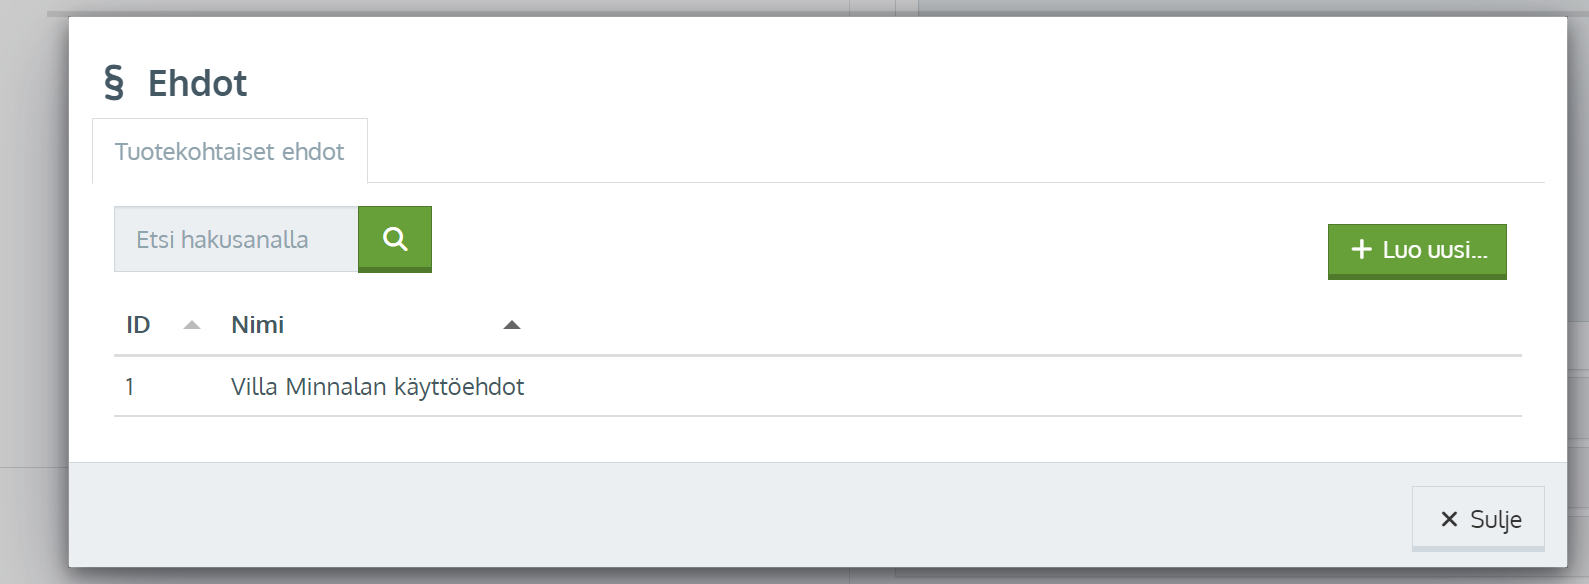1589x584 pixels.
Task: Create a new term with Luo uusi...
Action: tap(1417, 251)
